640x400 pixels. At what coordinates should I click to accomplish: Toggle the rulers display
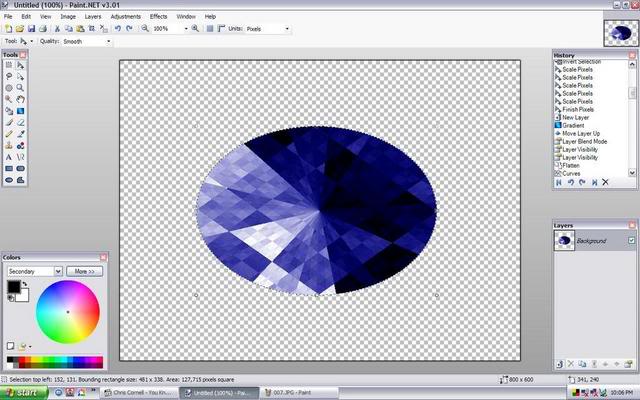pyautogui.click(x=221, y=29)
